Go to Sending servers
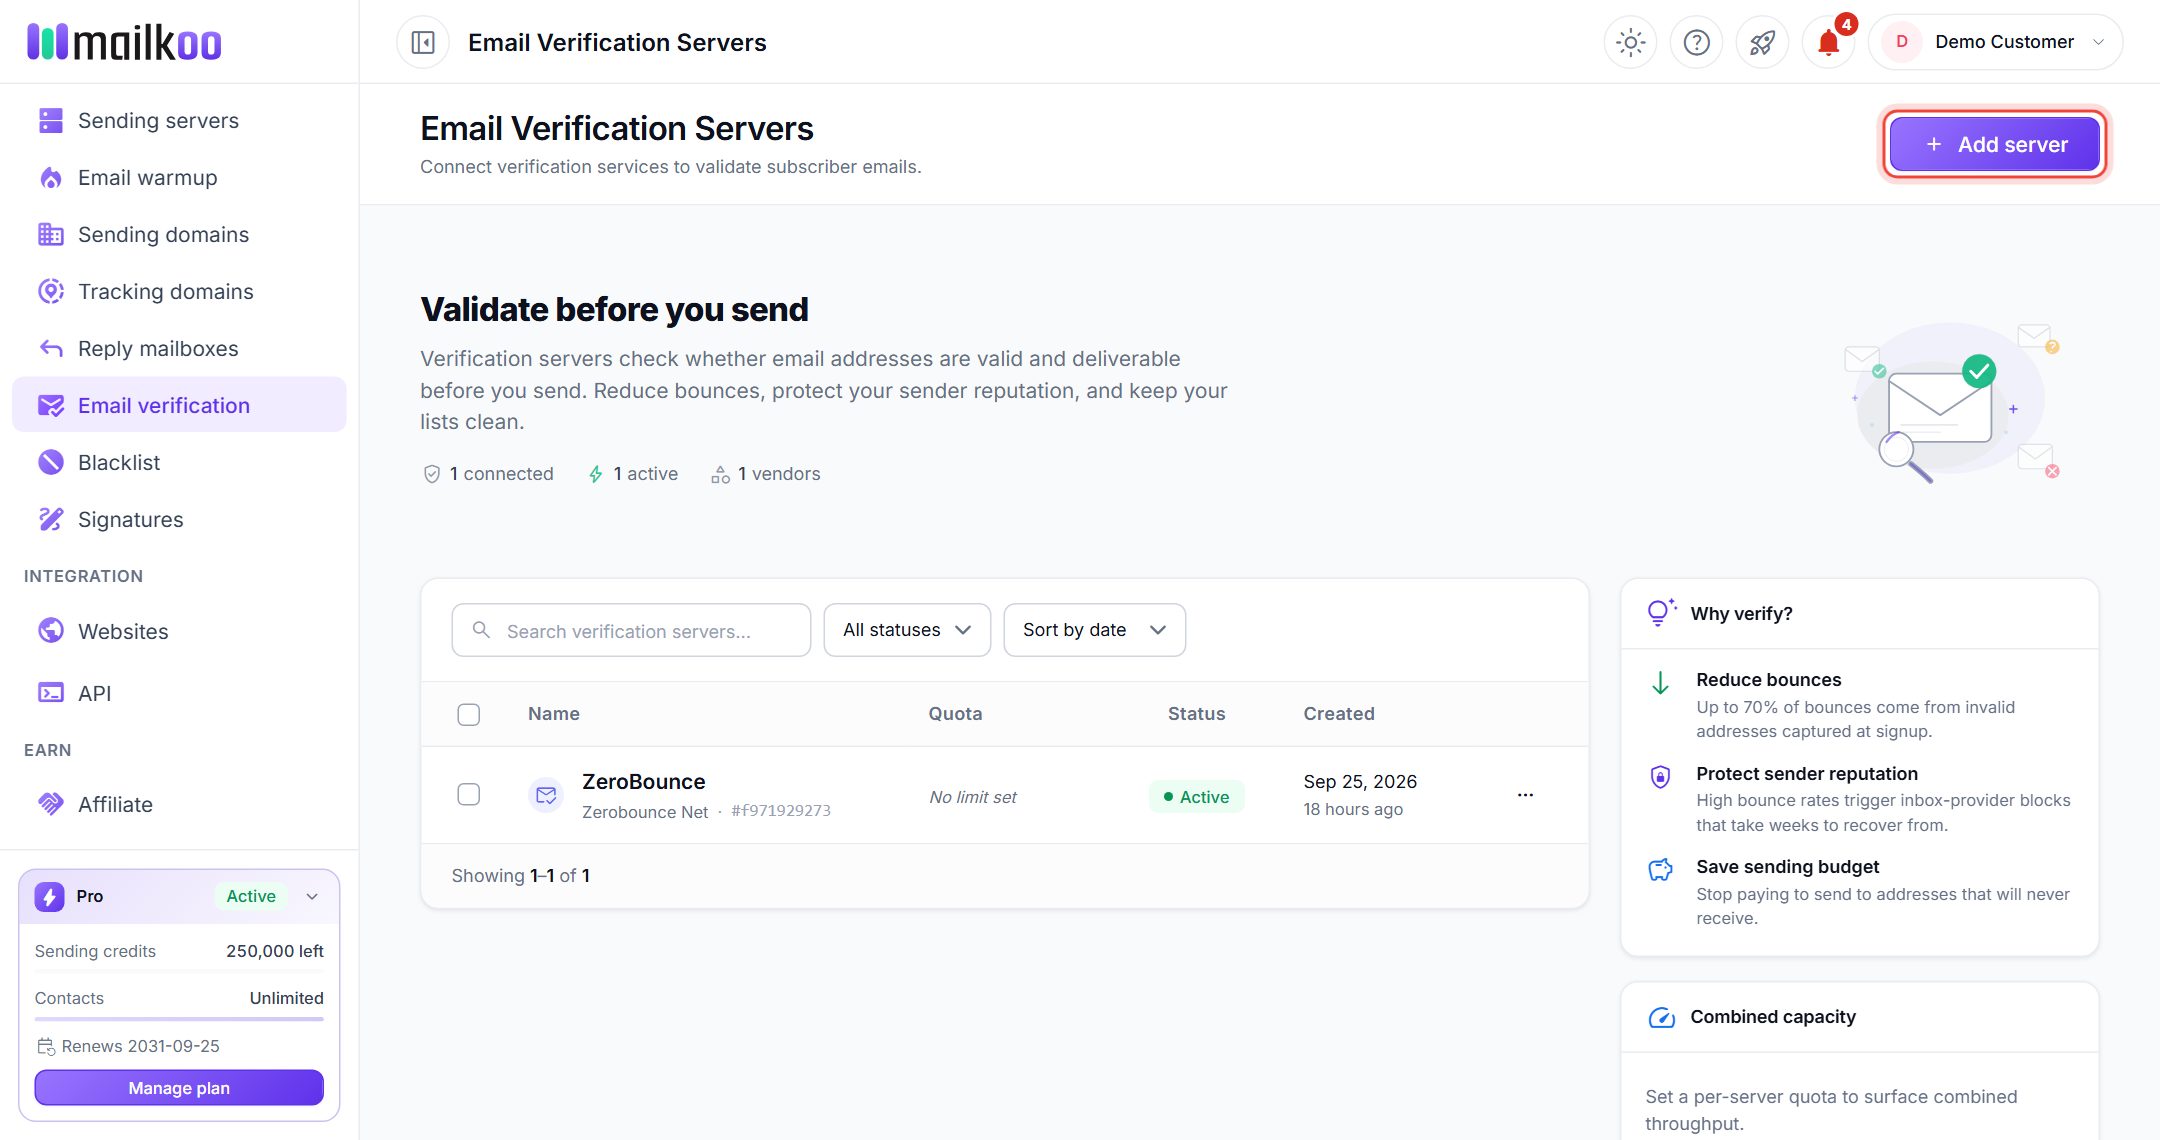Image resolution: width=2160 pixels, height=1140 pixels. point(179,120)
